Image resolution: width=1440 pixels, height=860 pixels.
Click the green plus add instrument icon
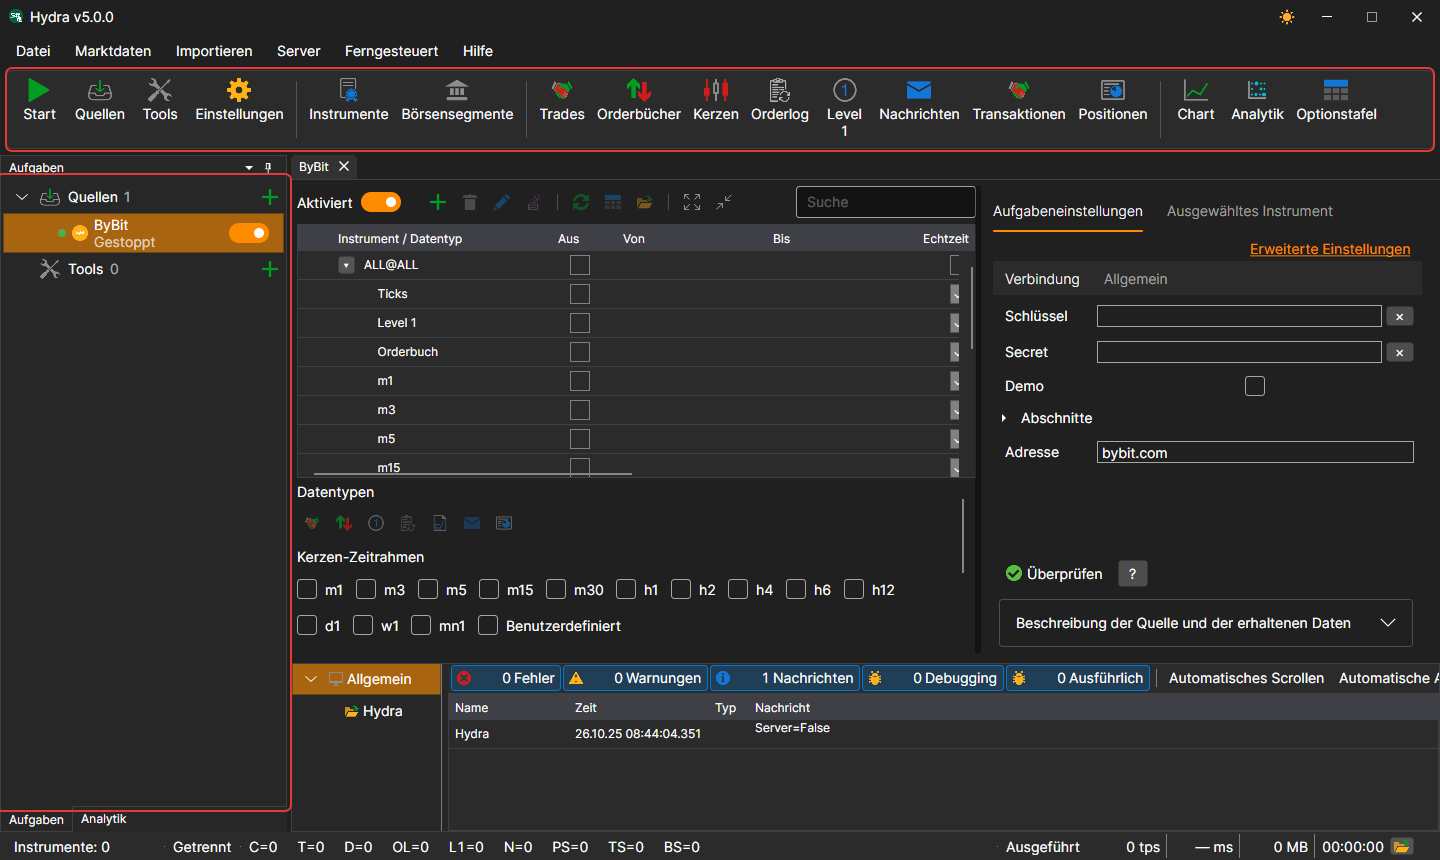point(438,202)
